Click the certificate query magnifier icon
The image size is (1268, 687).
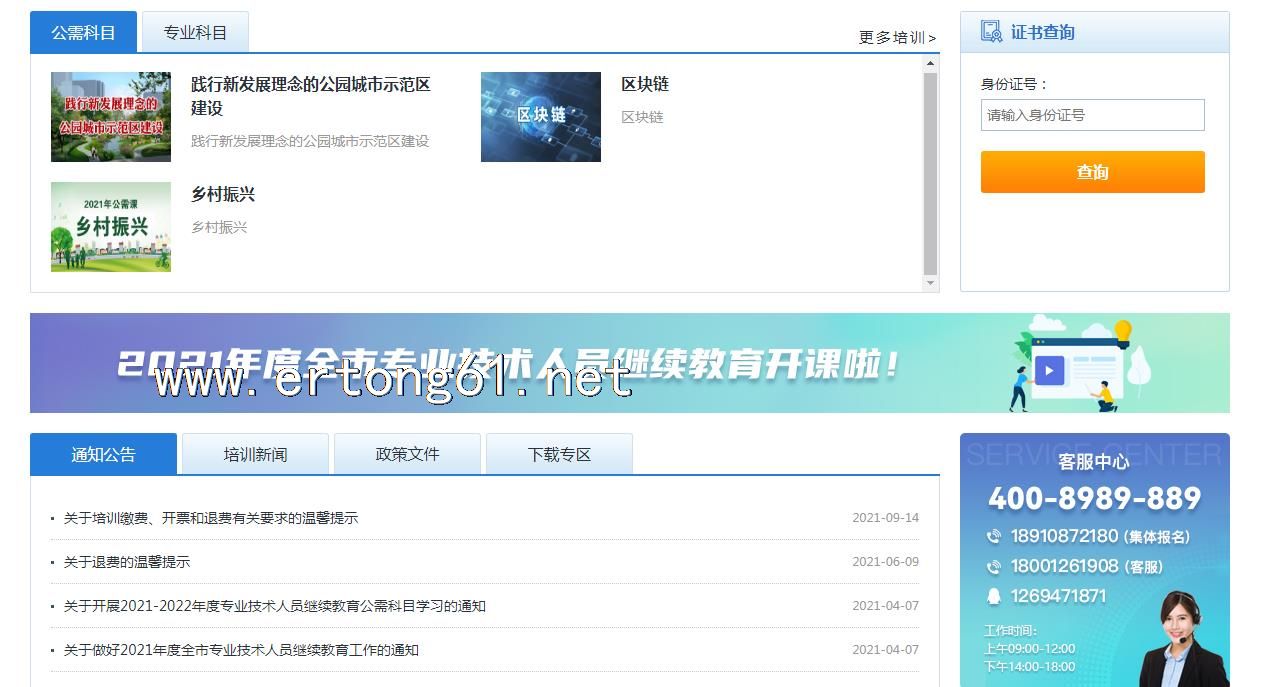(991, 32)
